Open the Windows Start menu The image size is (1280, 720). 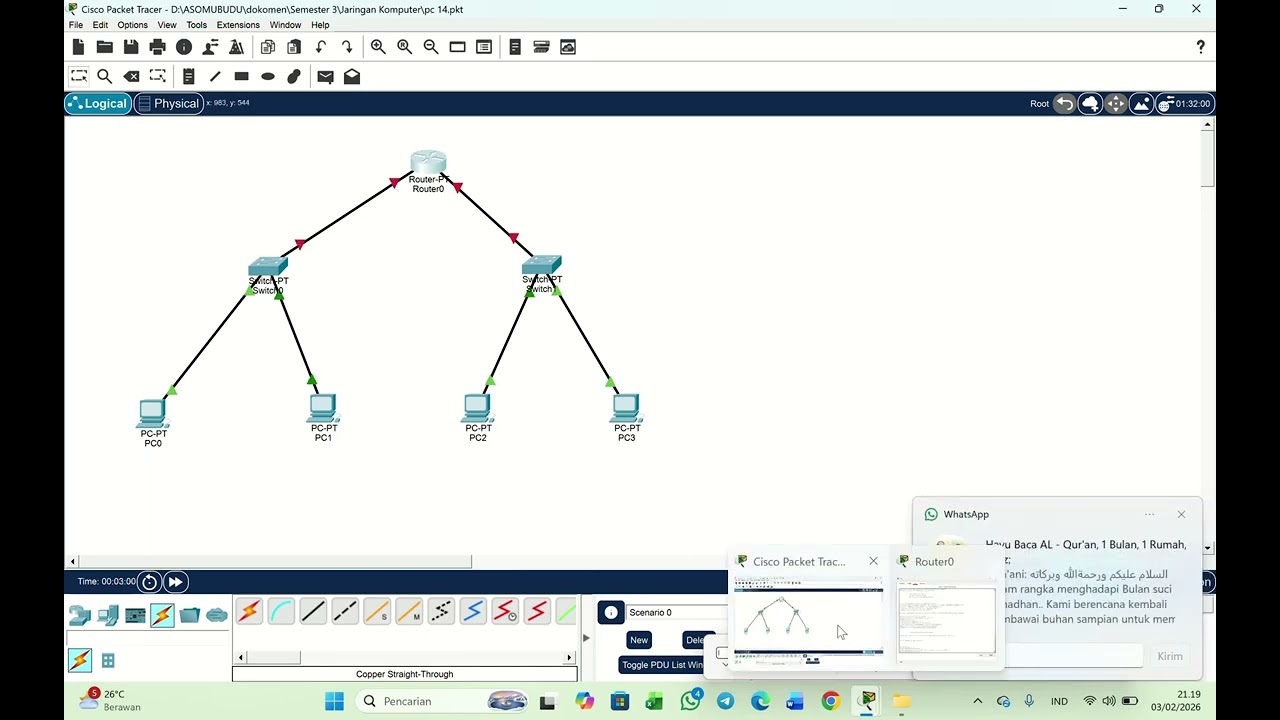coord(334,701)
